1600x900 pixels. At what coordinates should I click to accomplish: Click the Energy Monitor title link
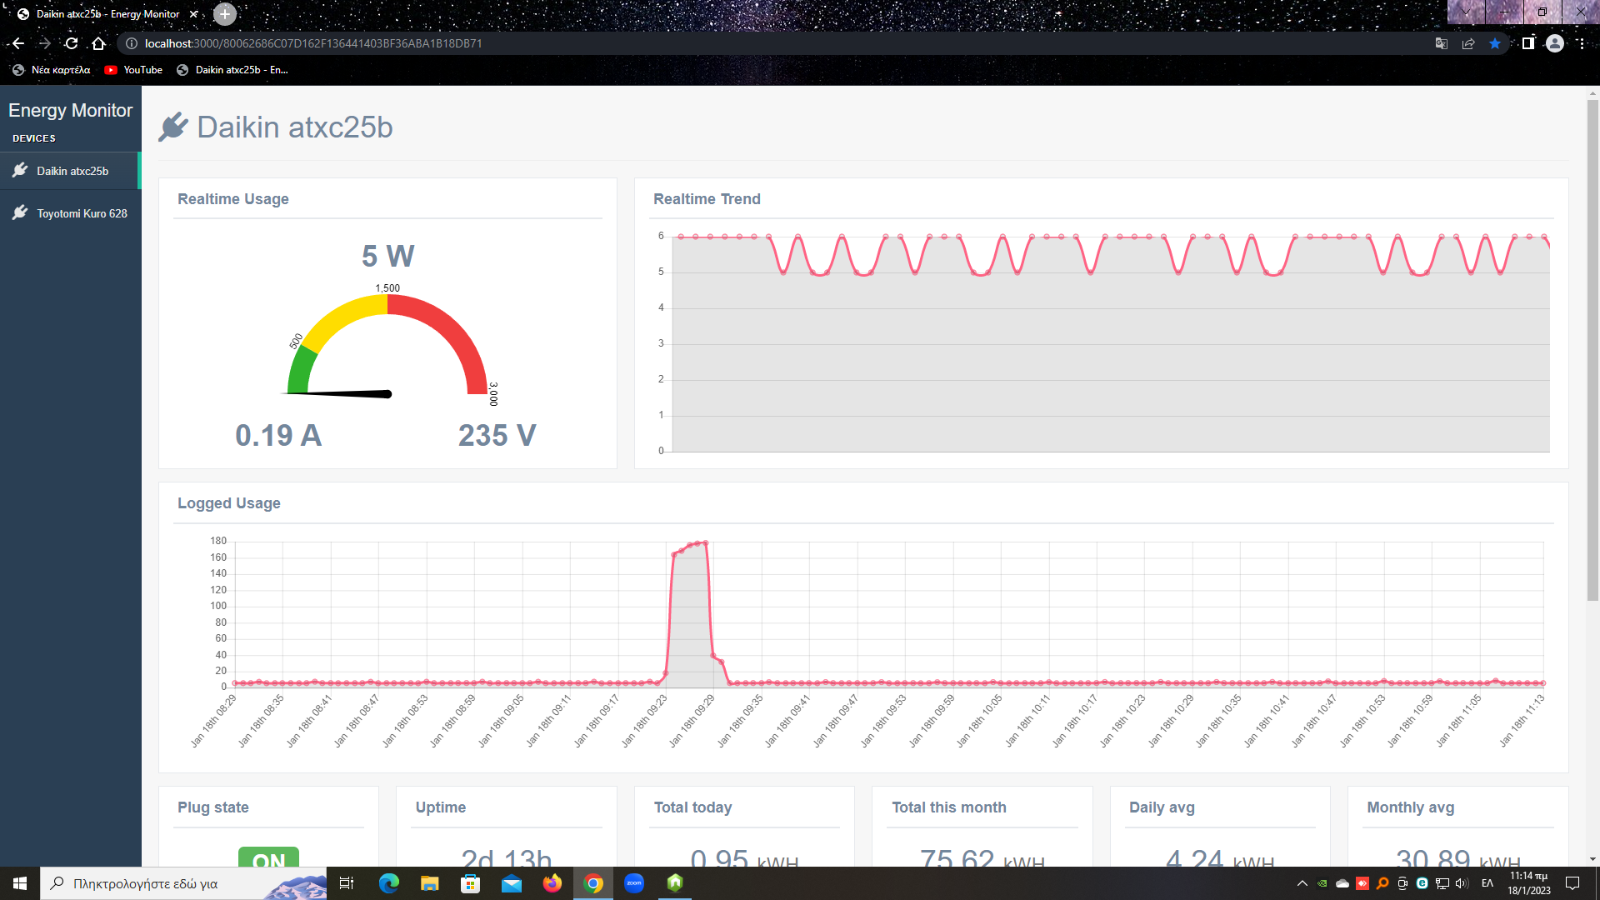coord(70,110)
